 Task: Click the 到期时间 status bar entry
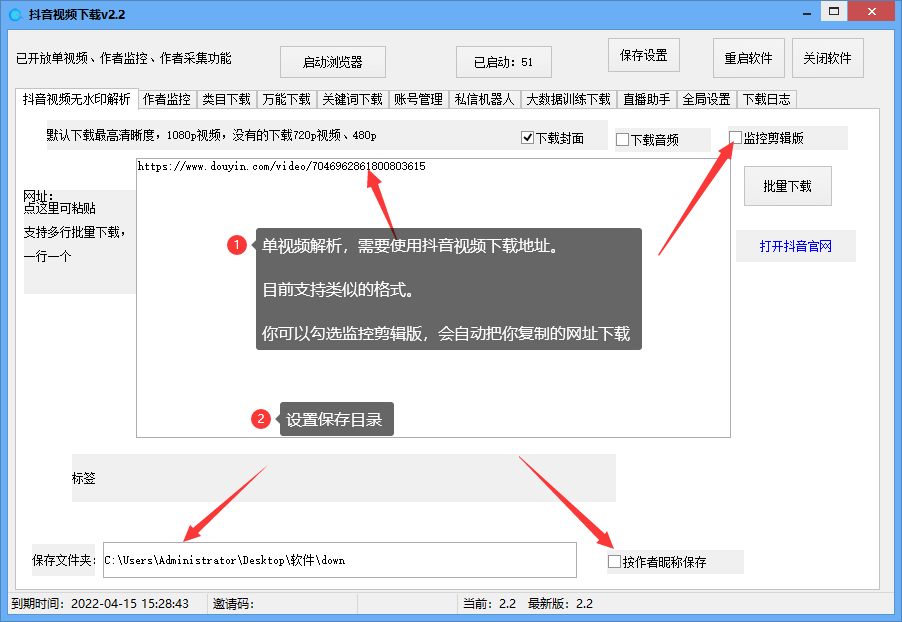tap(100, 604)
